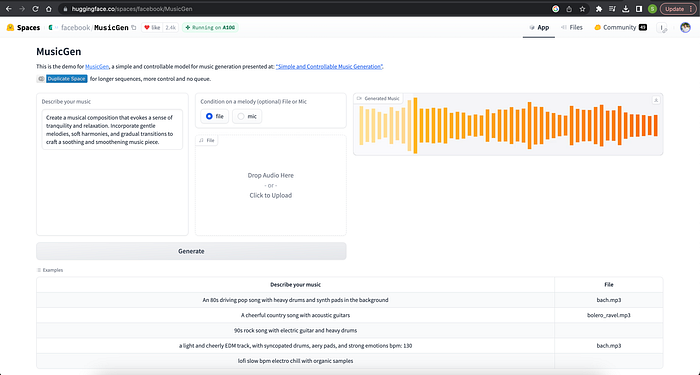Click the facebook organization avatar icon
Screen dimensions: 700x375
click(50, 28)
